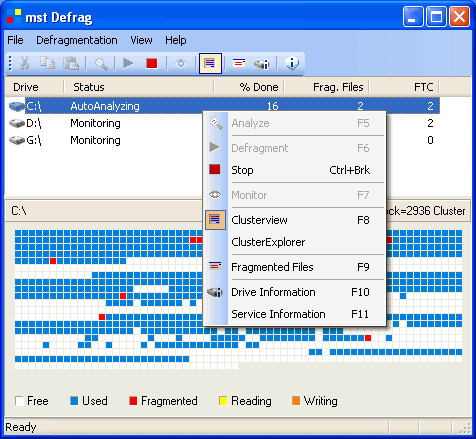476x439 pixels.
Task: Click the red Stop toolbar button
Action: (x=152, y=63)
